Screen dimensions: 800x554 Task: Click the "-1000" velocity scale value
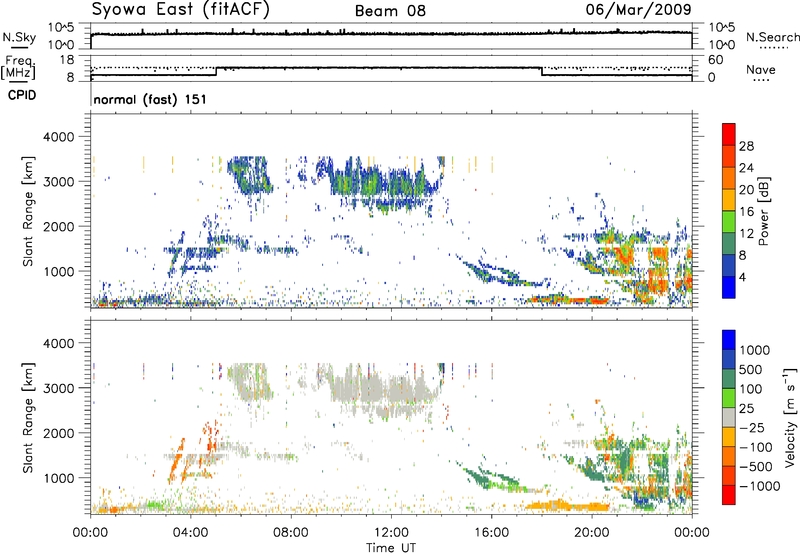(x=760, y=486)
